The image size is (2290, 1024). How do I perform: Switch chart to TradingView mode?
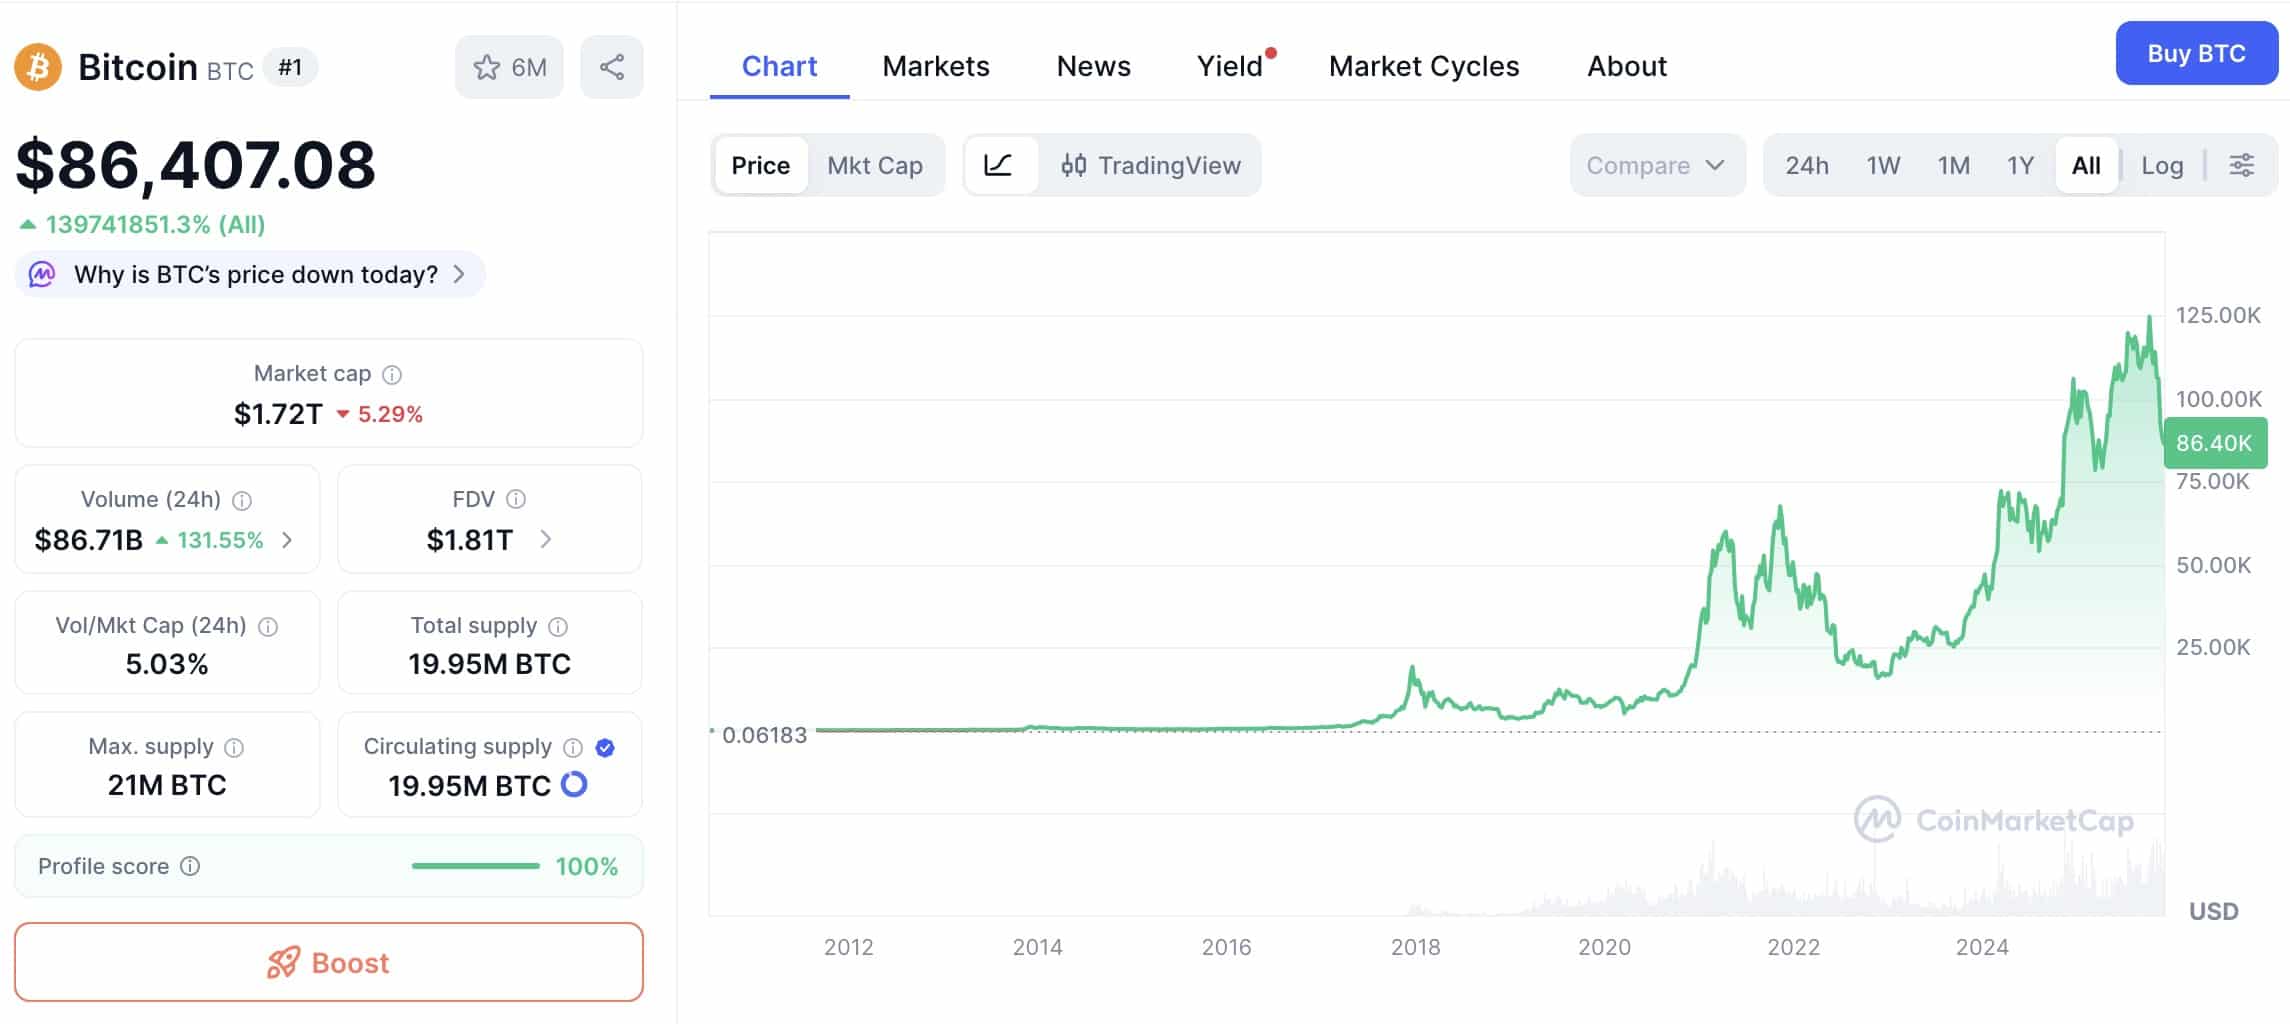pos(1151,165)
